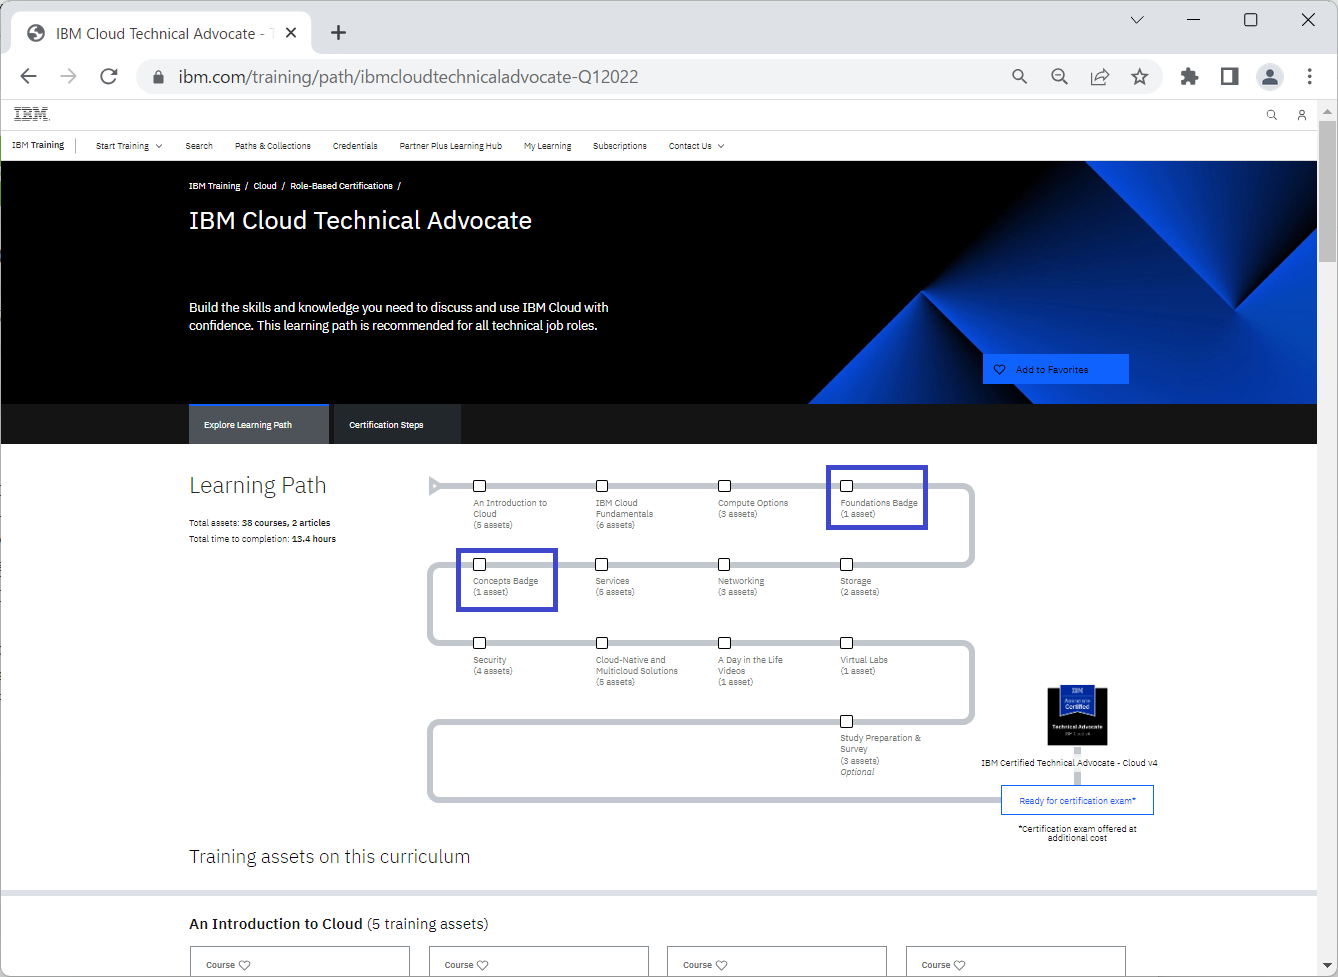1338x977 pixels.
Task: Open the Role-Based Certifications breadcrumb link
Action: 341,185
